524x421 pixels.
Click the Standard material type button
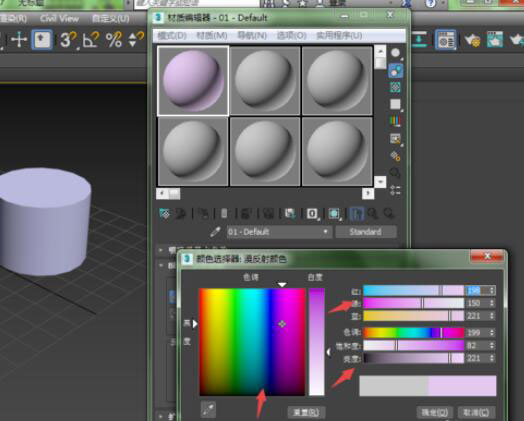(x=366, y=232)
